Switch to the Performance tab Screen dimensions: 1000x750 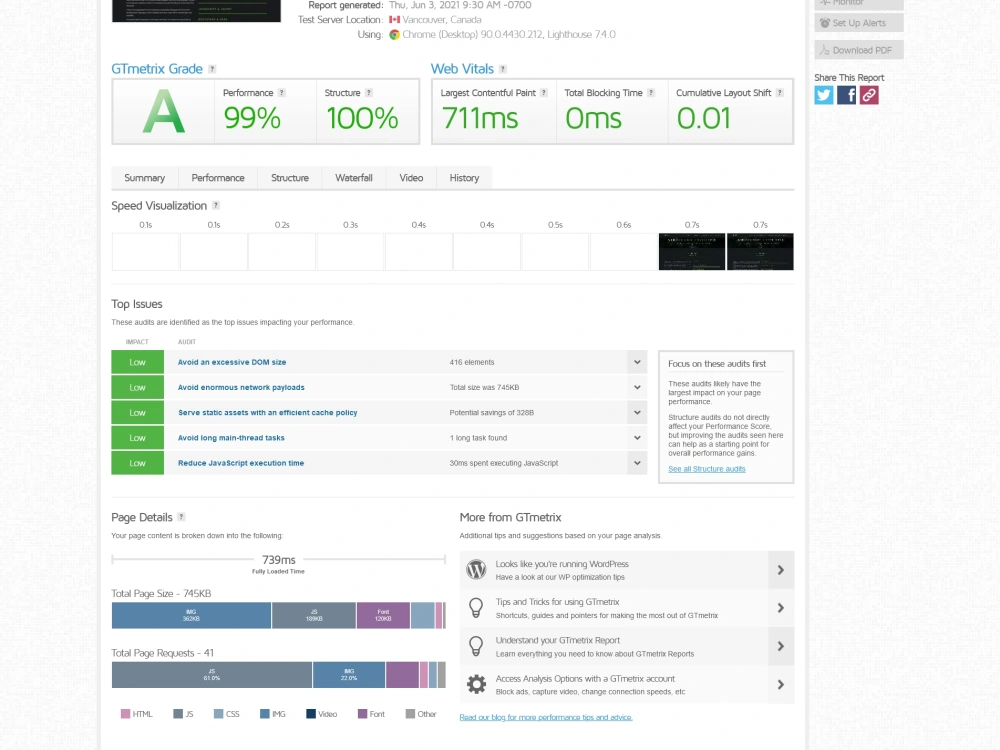(x=218, y=178)
